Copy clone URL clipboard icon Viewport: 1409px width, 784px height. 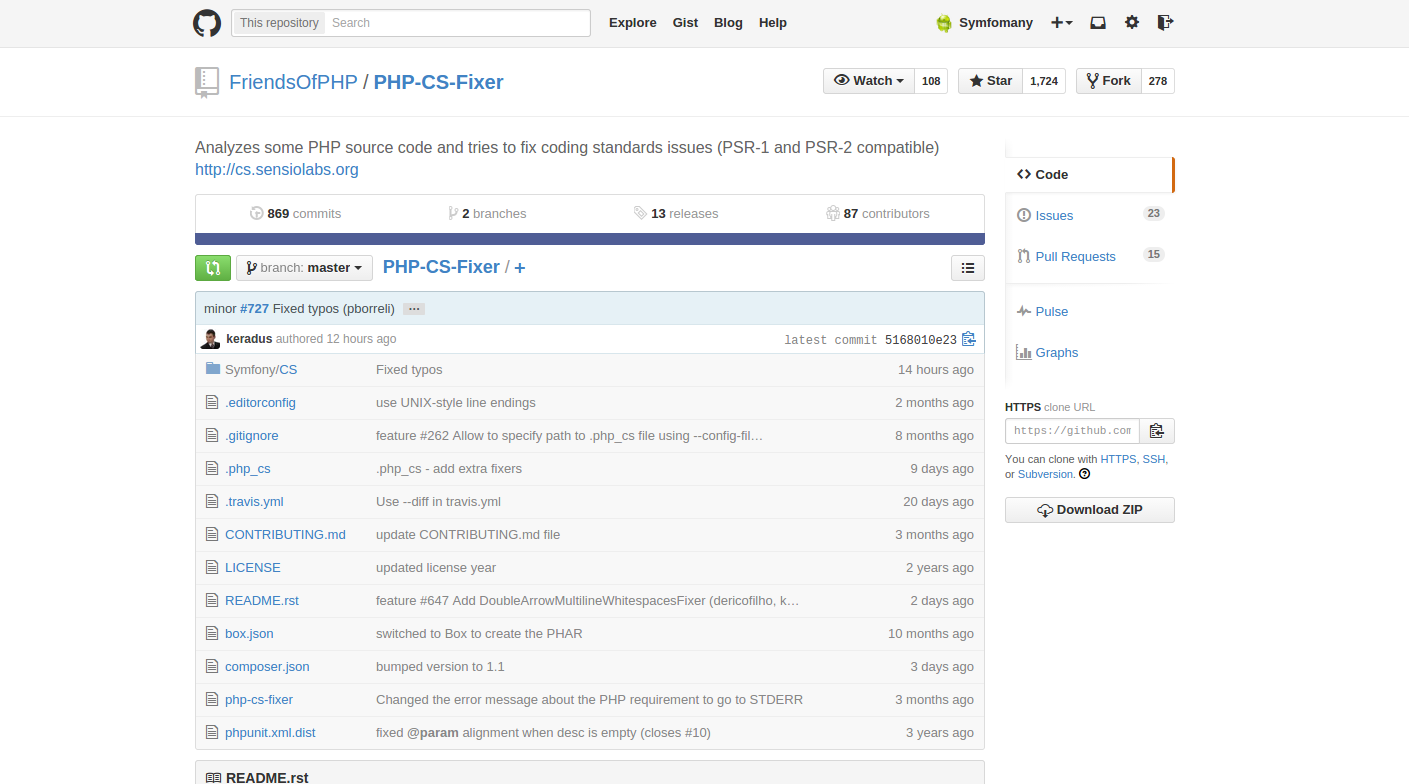pyautogui.click(x=1157, y=431)
